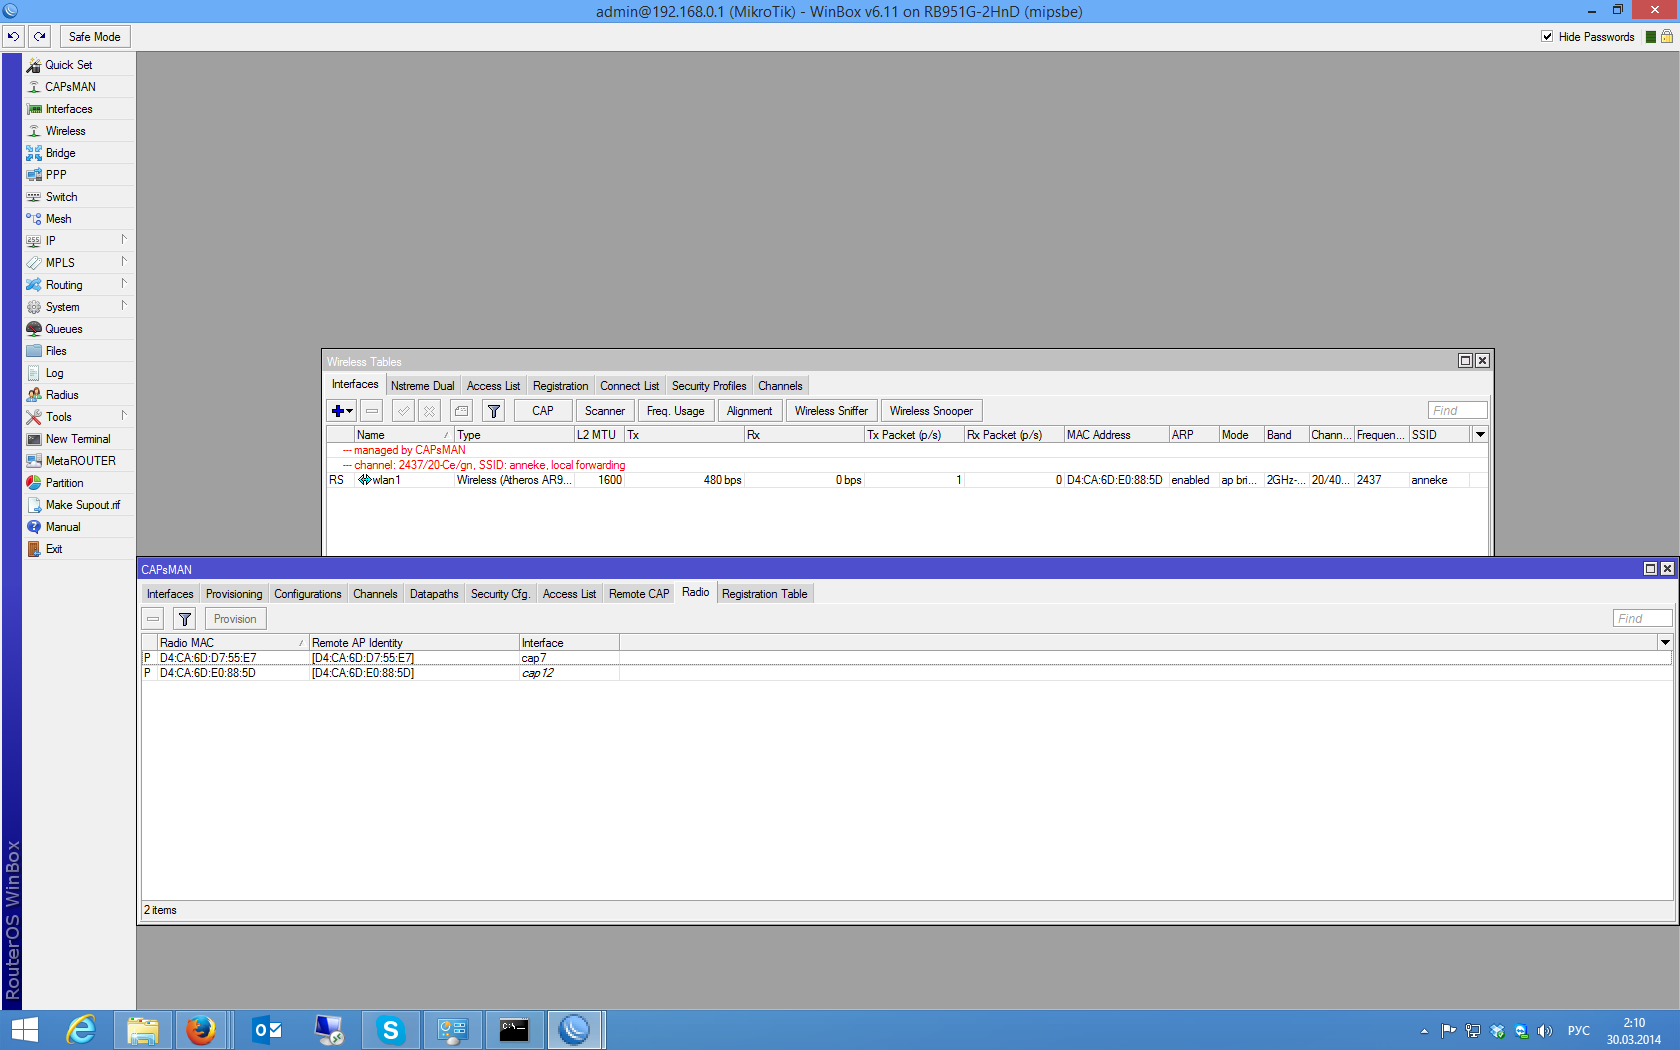
Task: Open CAPsMAN Remote CAP tab
Action: click(639, 594)
